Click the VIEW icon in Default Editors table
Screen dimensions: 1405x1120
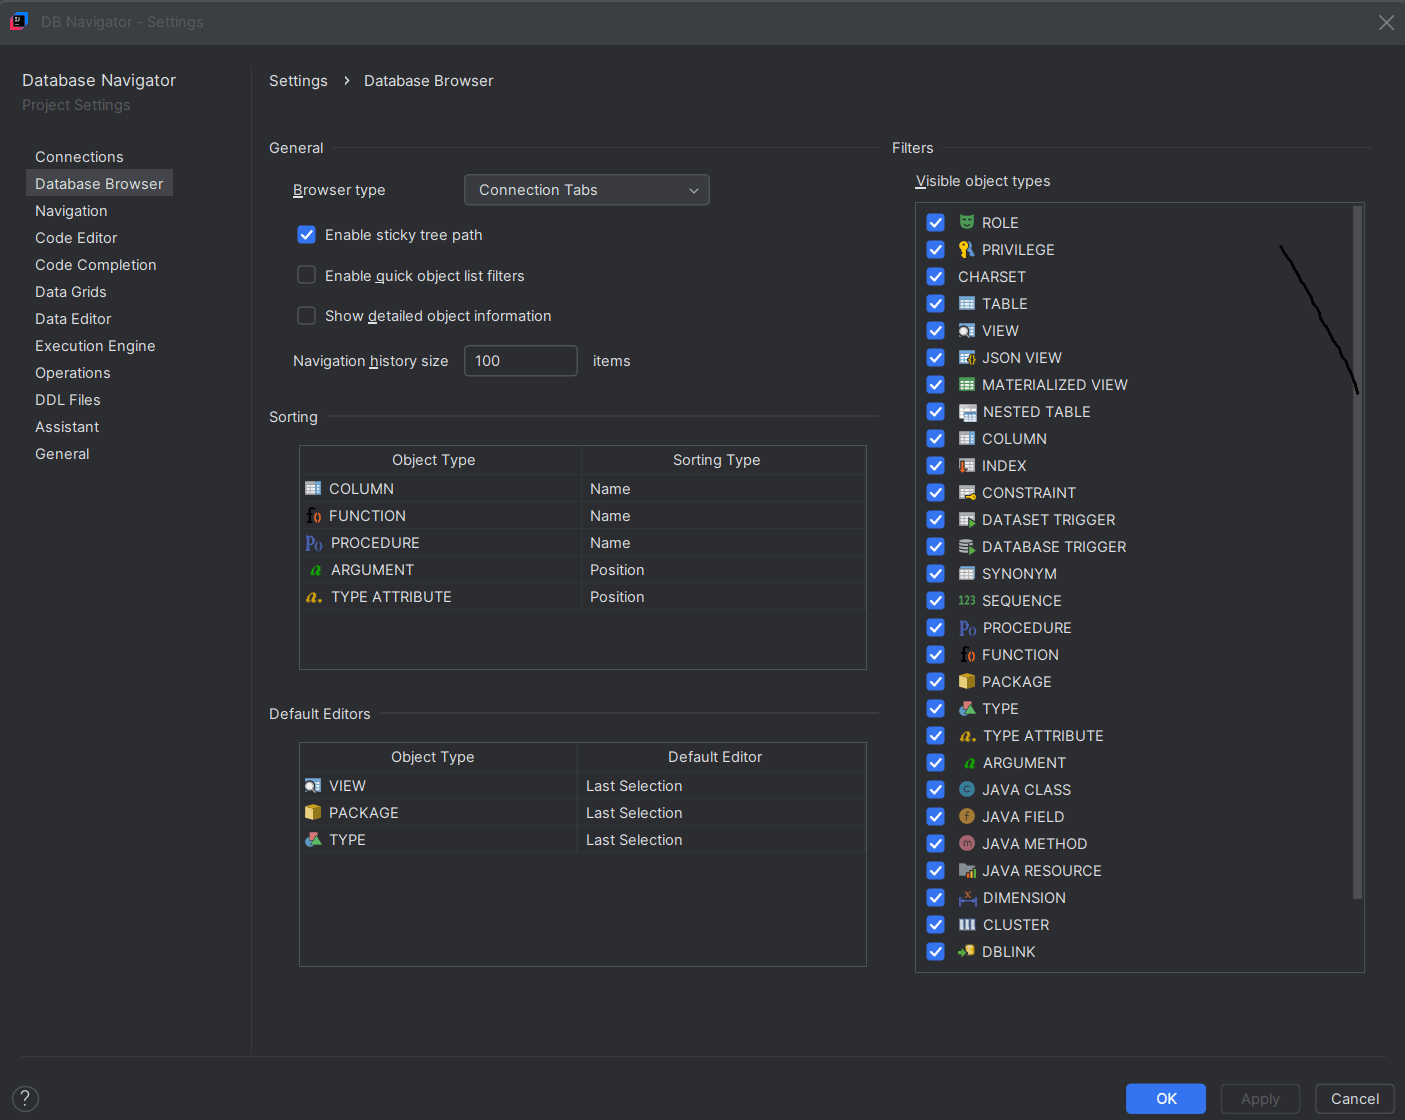coord(313,785)
